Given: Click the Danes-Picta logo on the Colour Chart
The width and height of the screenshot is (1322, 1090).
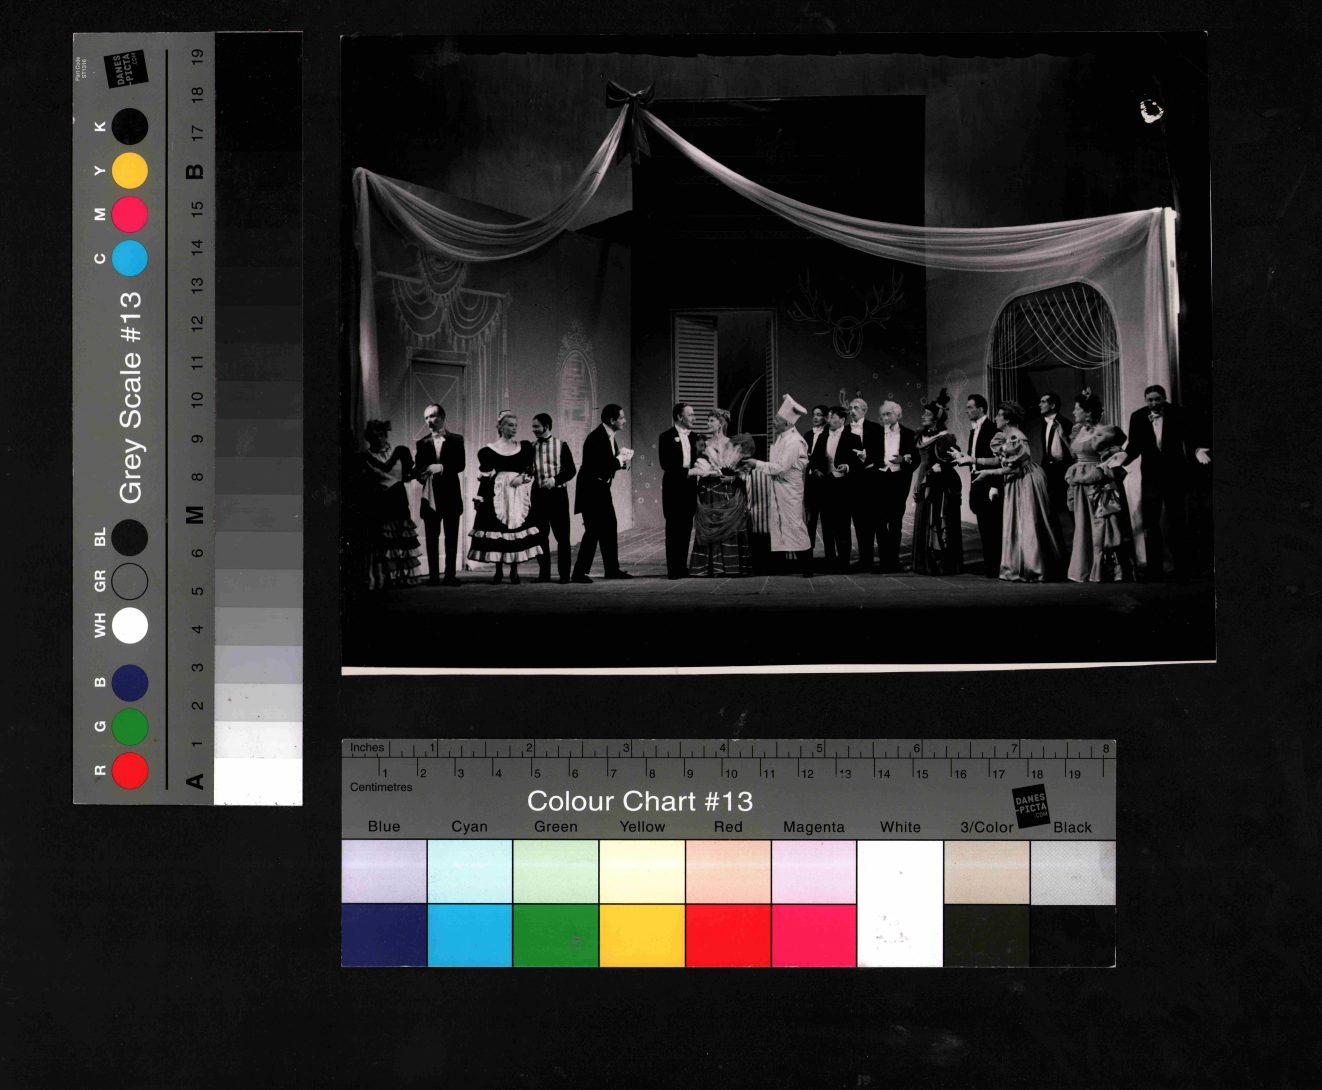Looking at the screenshot, I should pyautogui.click(x=1031, y=807).
